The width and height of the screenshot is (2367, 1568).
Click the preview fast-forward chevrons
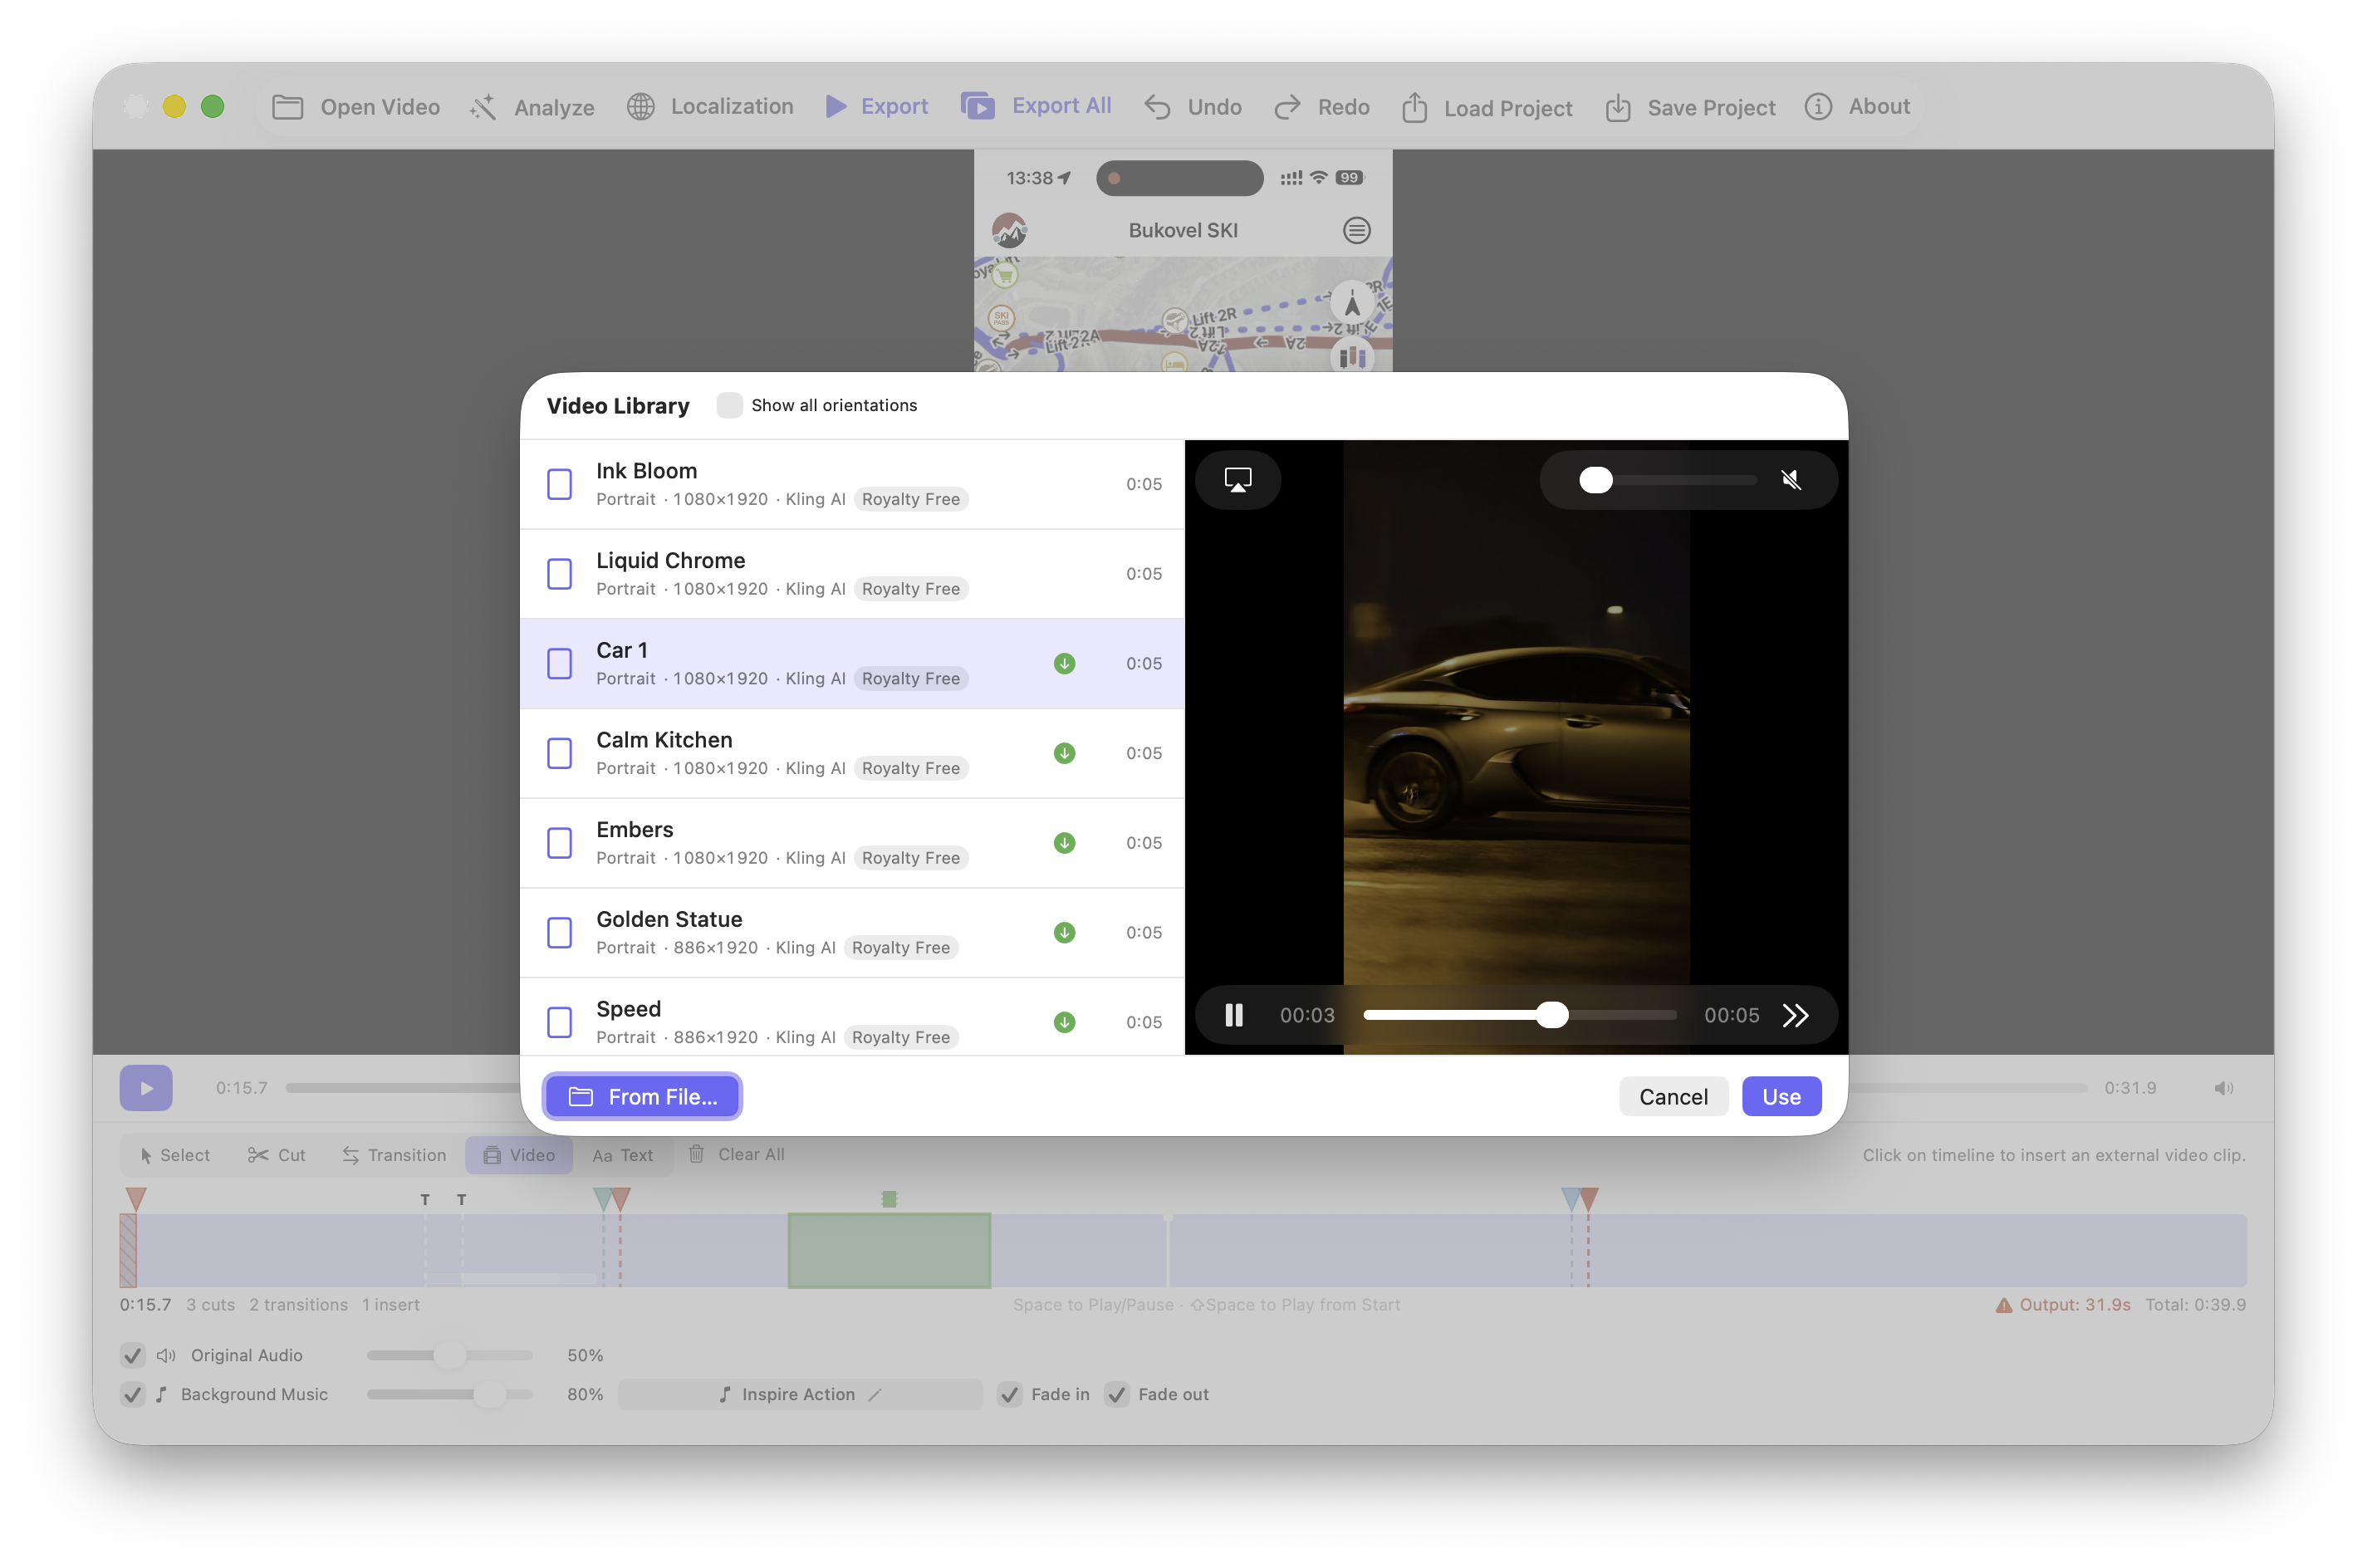1796,1015
